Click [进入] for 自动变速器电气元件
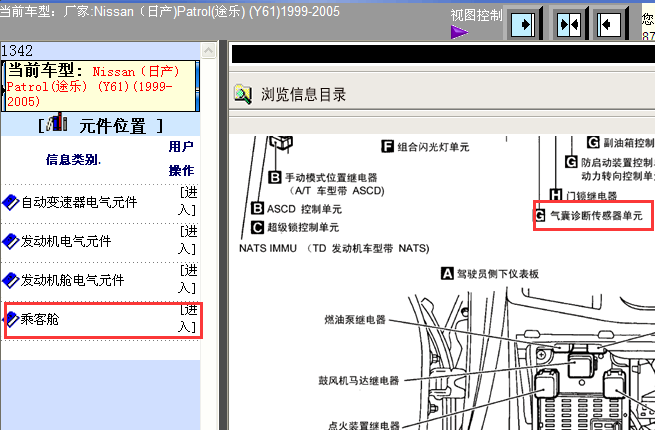The image size is (655, 430). click(188, 201)
